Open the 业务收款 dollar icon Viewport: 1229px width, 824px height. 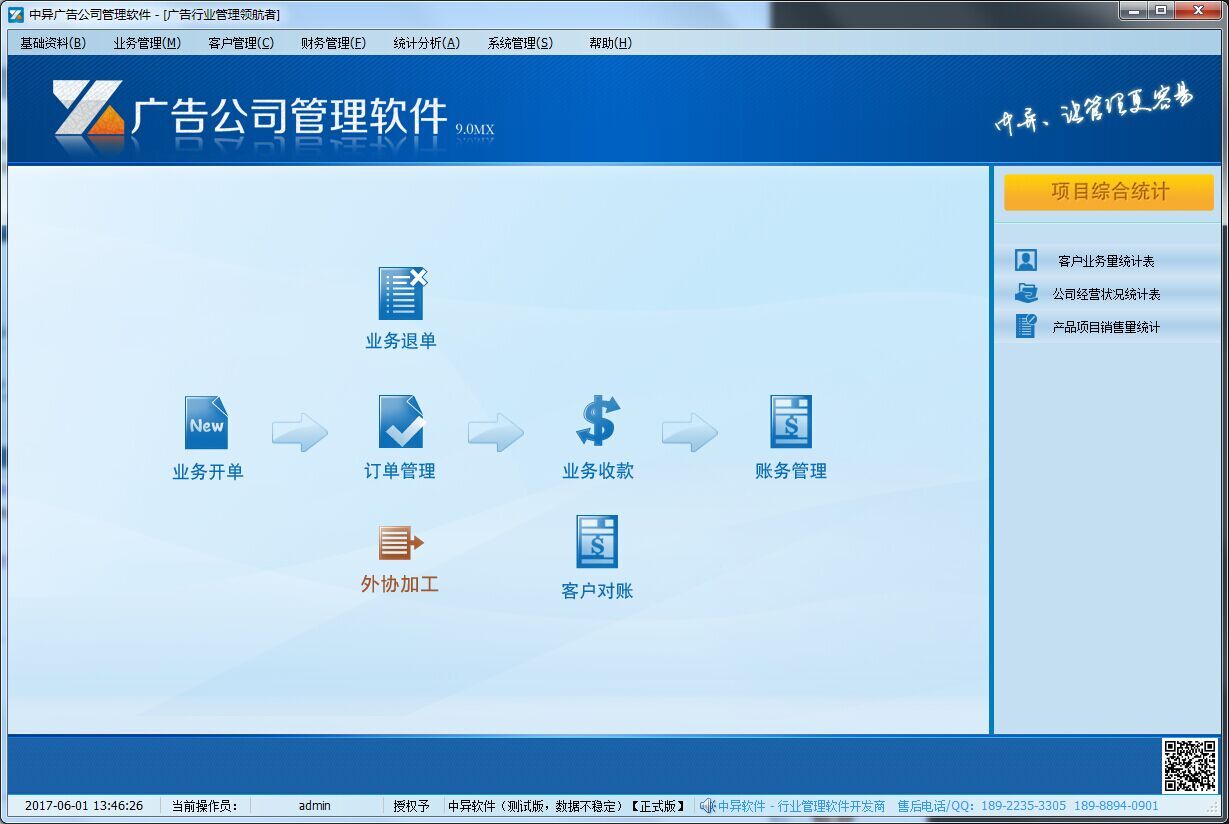tap(598, 421)
